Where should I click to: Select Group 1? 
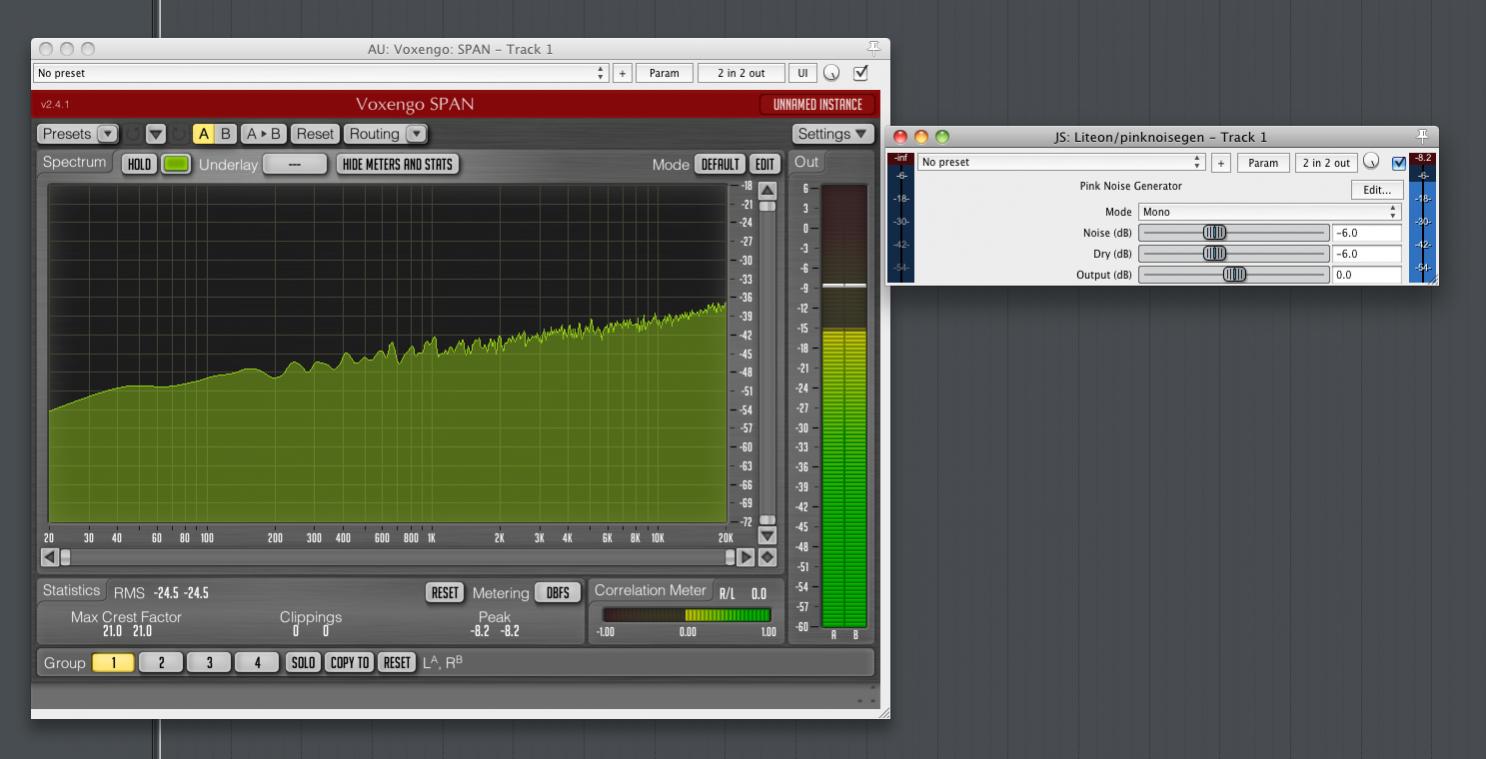tap(113, 662)
